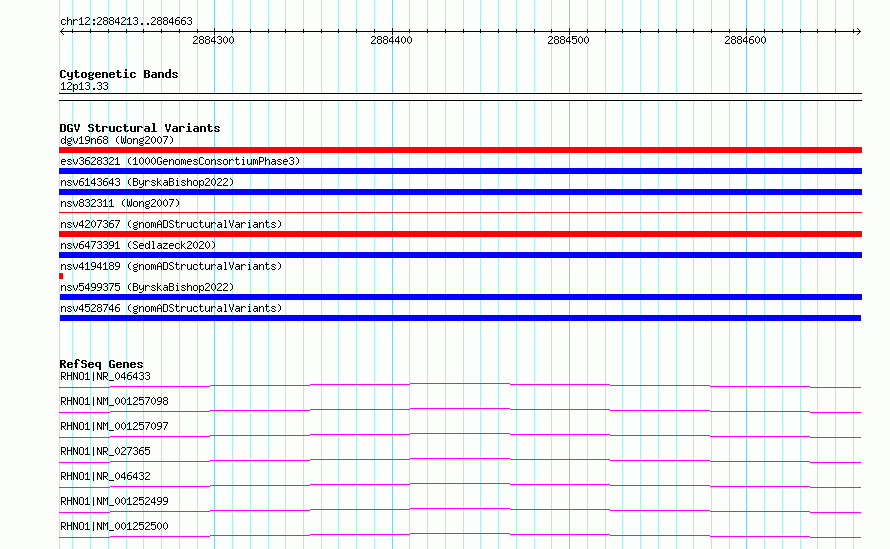The width and height of the screenshot is (890, 549).
Task: Open nsv5499375 (ByrskaBishop2022) variant label
Action: pyautogui.click(x=147, y=287)
